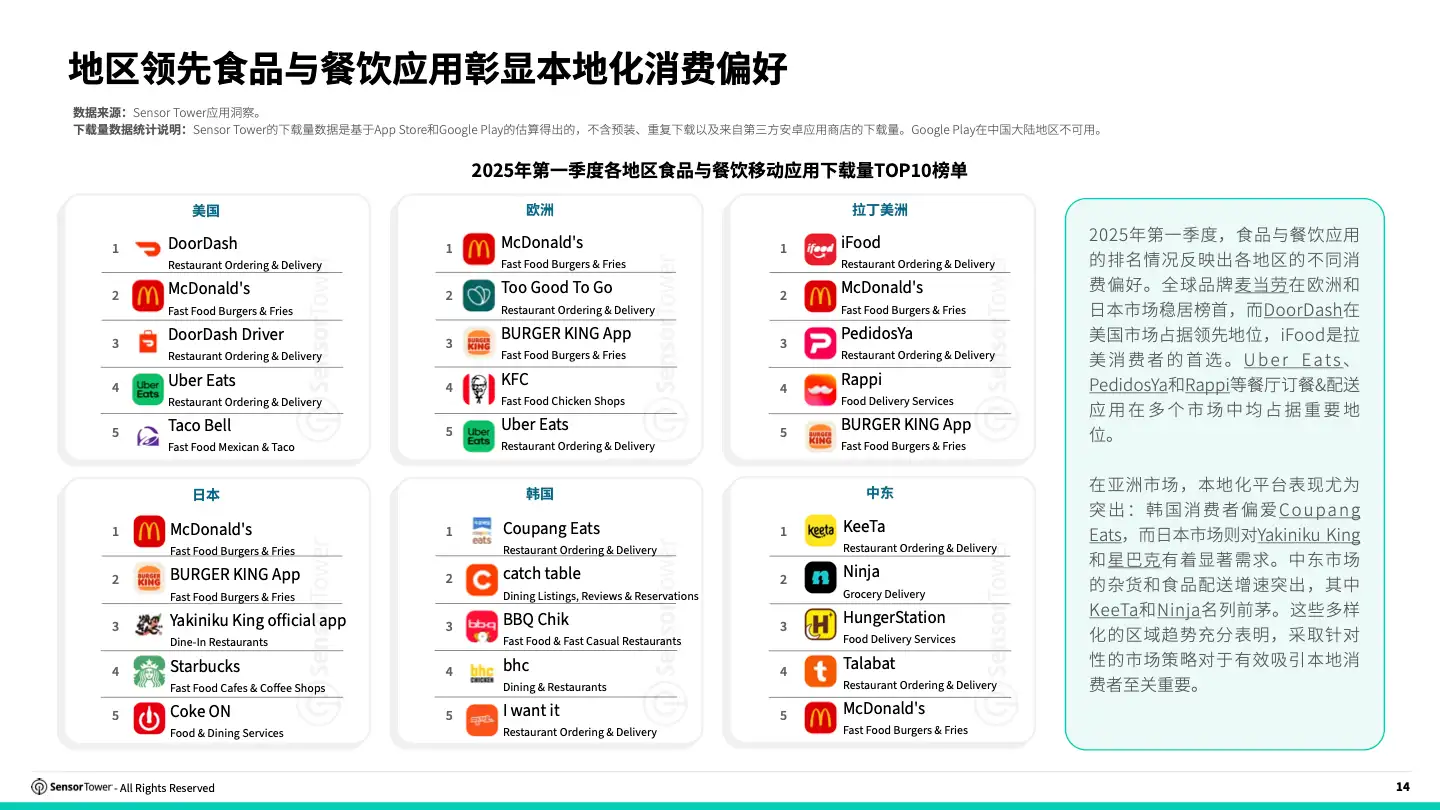Click the Too Good To Go app icon
Image resolution: width=1440 pixels, height=810 pixels.
[x=479, y=295]
